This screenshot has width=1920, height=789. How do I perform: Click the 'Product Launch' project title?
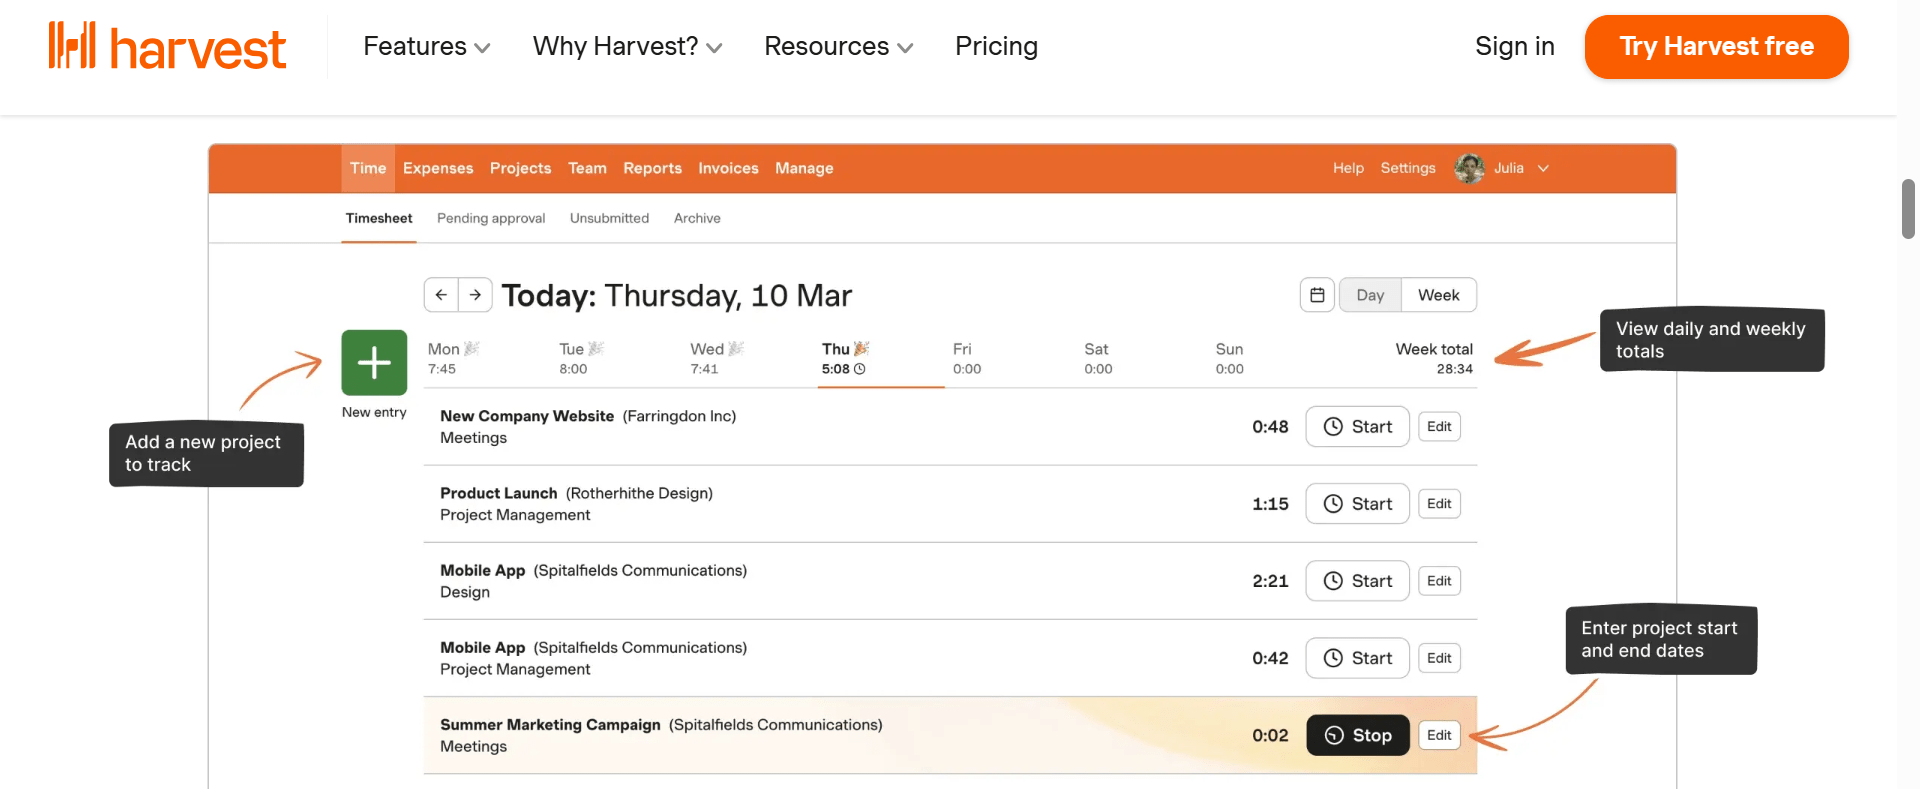[498, 493]
